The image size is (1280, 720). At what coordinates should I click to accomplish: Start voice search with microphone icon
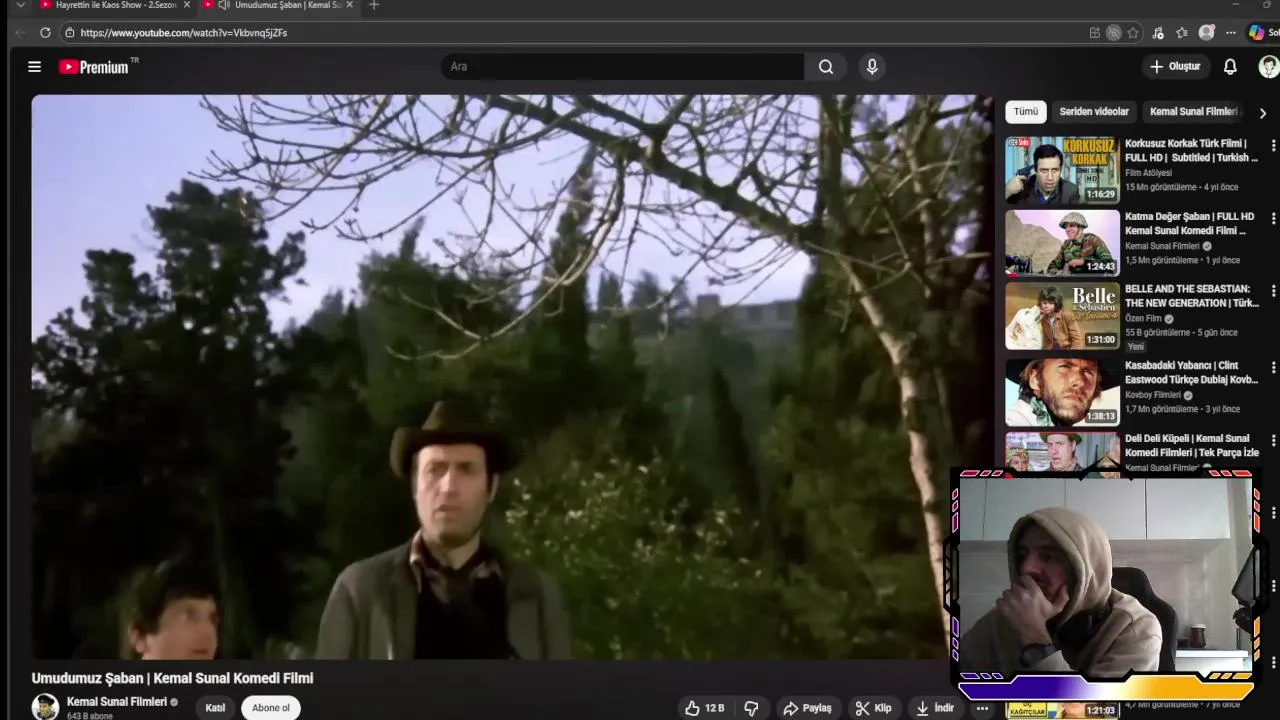[872, 67]
